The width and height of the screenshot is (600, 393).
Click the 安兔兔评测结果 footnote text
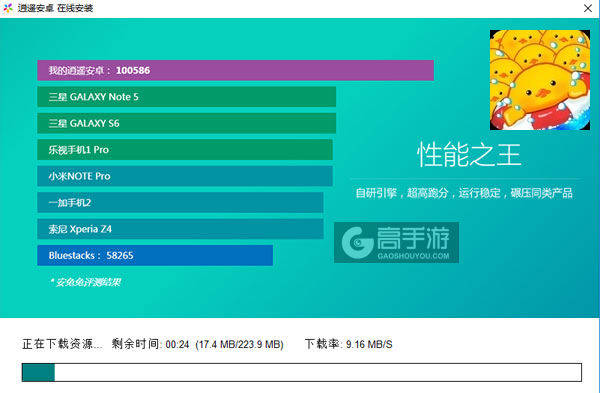[85, 282]
